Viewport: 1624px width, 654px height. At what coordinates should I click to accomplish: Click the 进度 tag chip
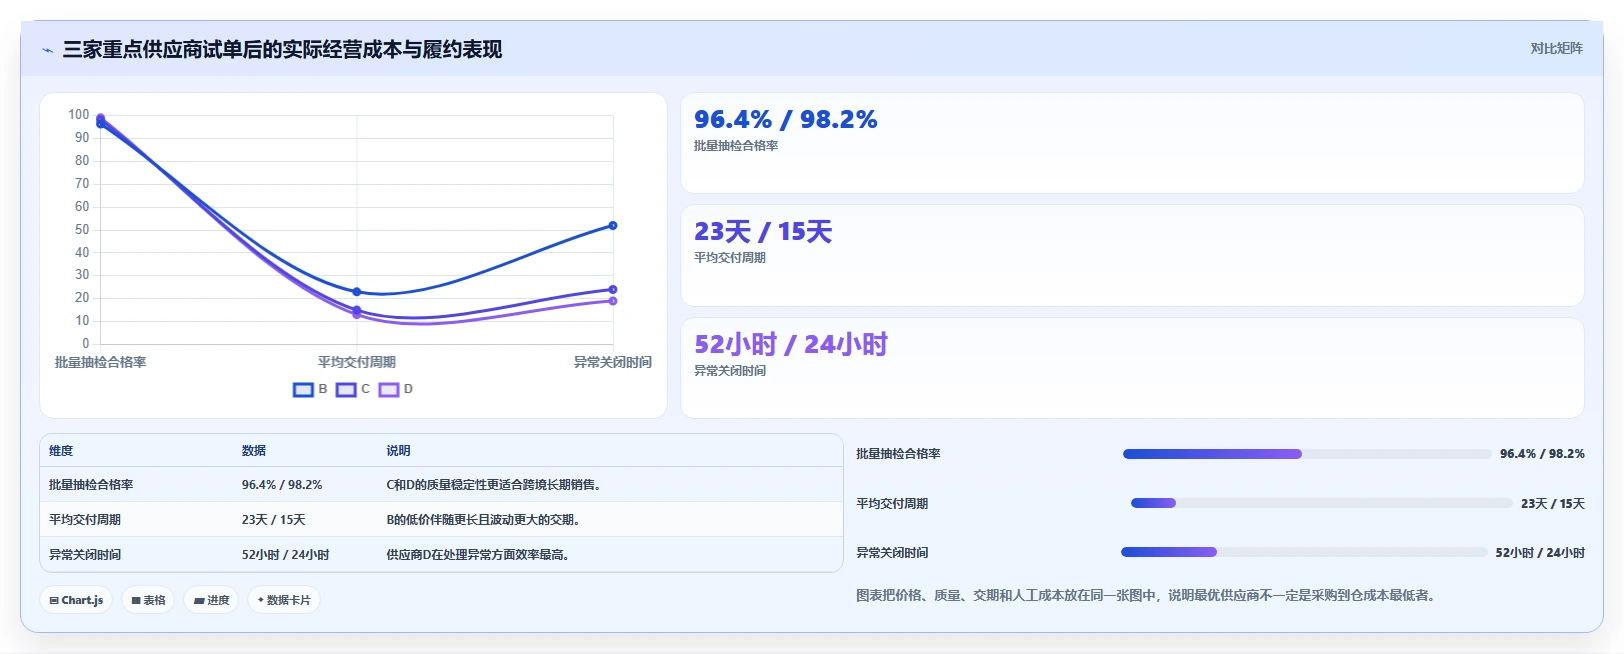tap(211, 600)
